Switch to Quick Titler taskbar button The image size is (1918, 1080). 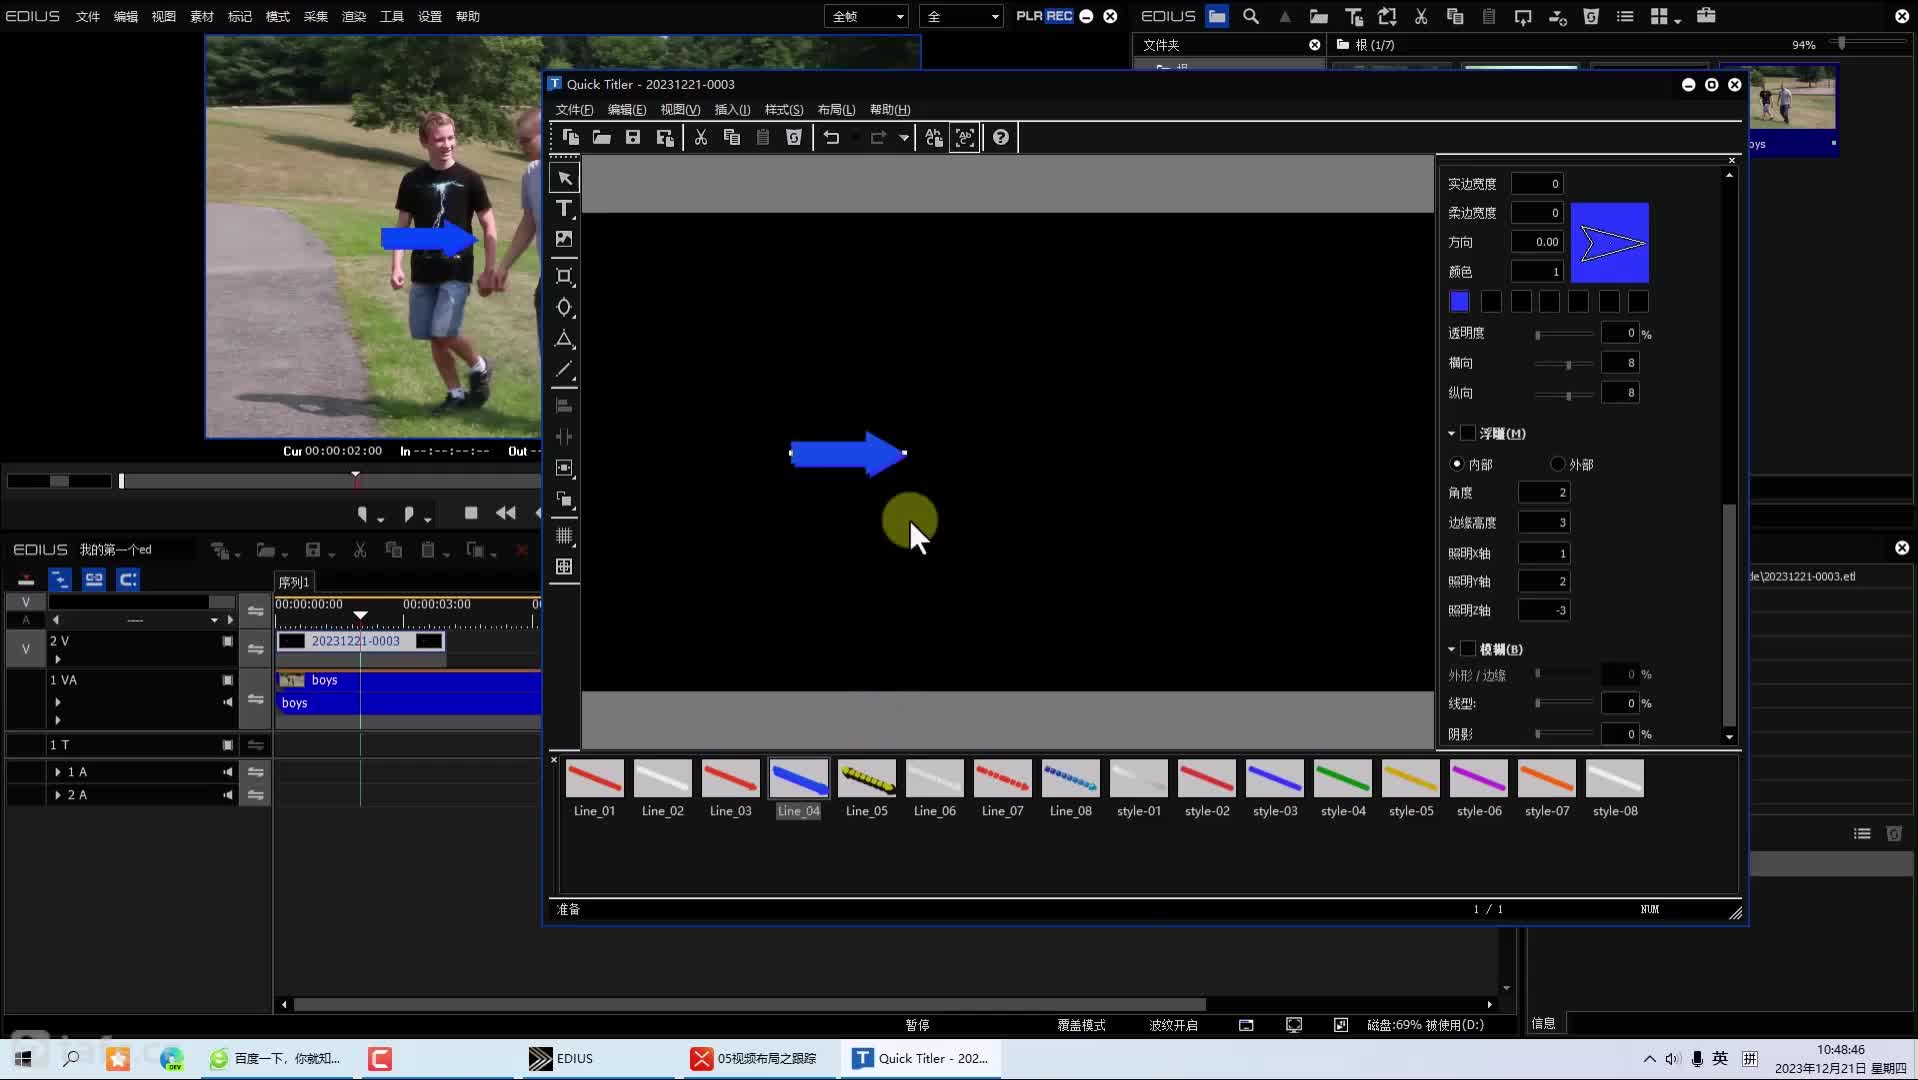point(920,1058)
